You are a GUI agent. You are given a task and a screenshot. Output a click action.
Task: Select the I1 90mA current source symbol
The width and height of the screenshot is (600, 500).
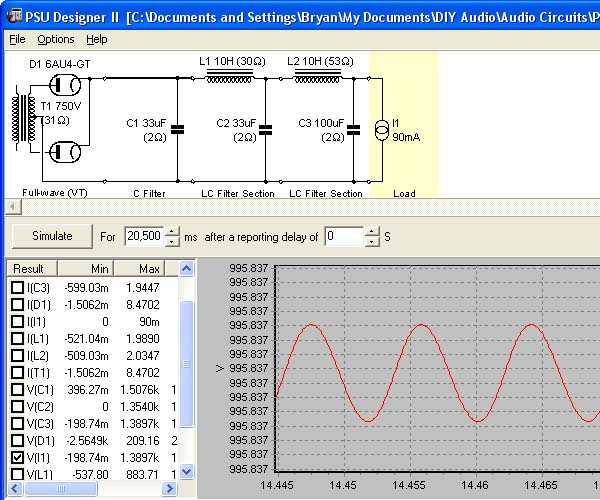tap(382, 130)
